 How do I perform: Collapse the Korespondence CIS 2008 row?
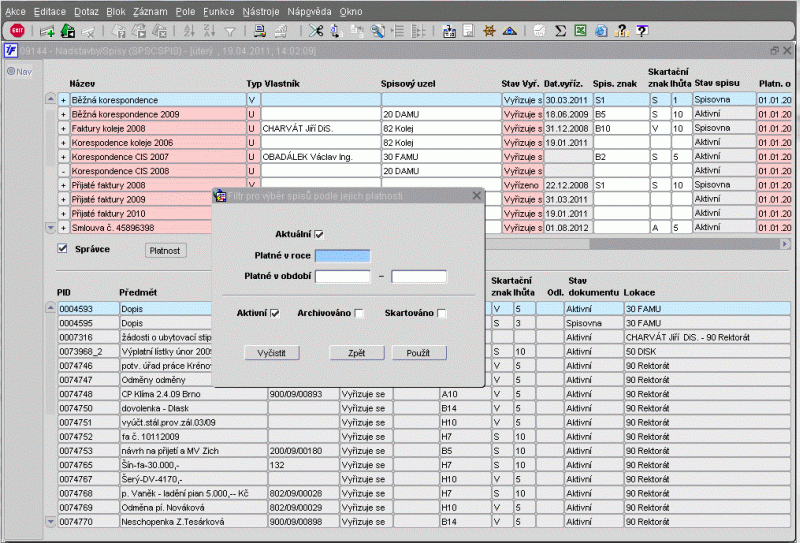click(63, 171)
